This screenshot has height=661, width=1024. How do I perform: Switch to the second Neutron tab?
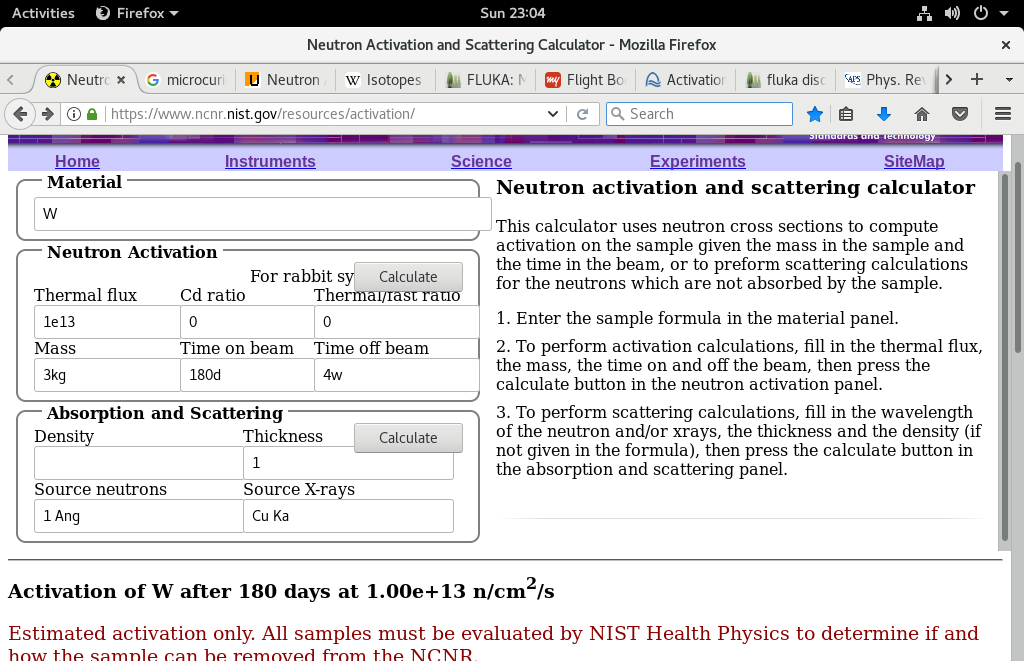click(x=285, y=80)
